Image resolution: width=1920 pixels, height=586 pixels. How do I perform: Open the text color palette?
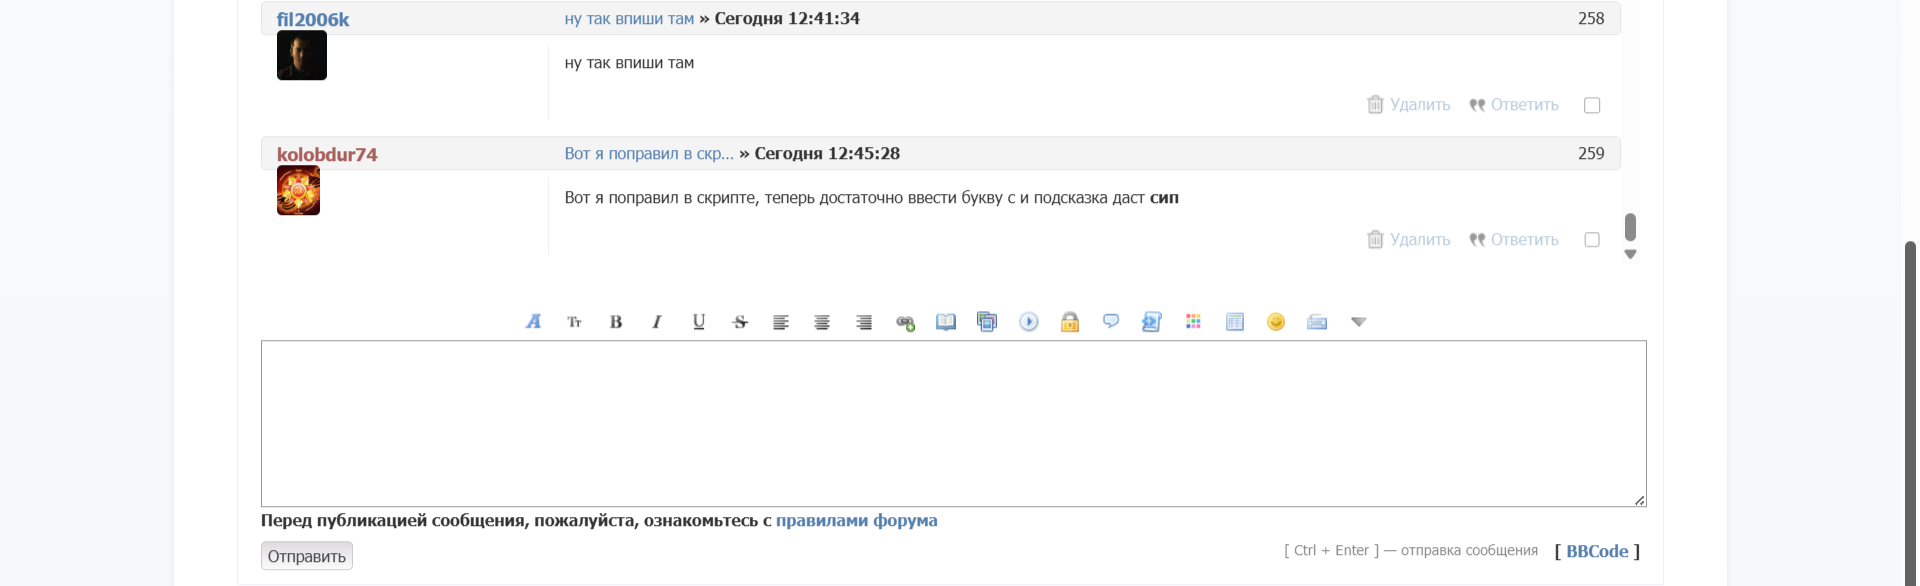click(x=1193, y=322)
